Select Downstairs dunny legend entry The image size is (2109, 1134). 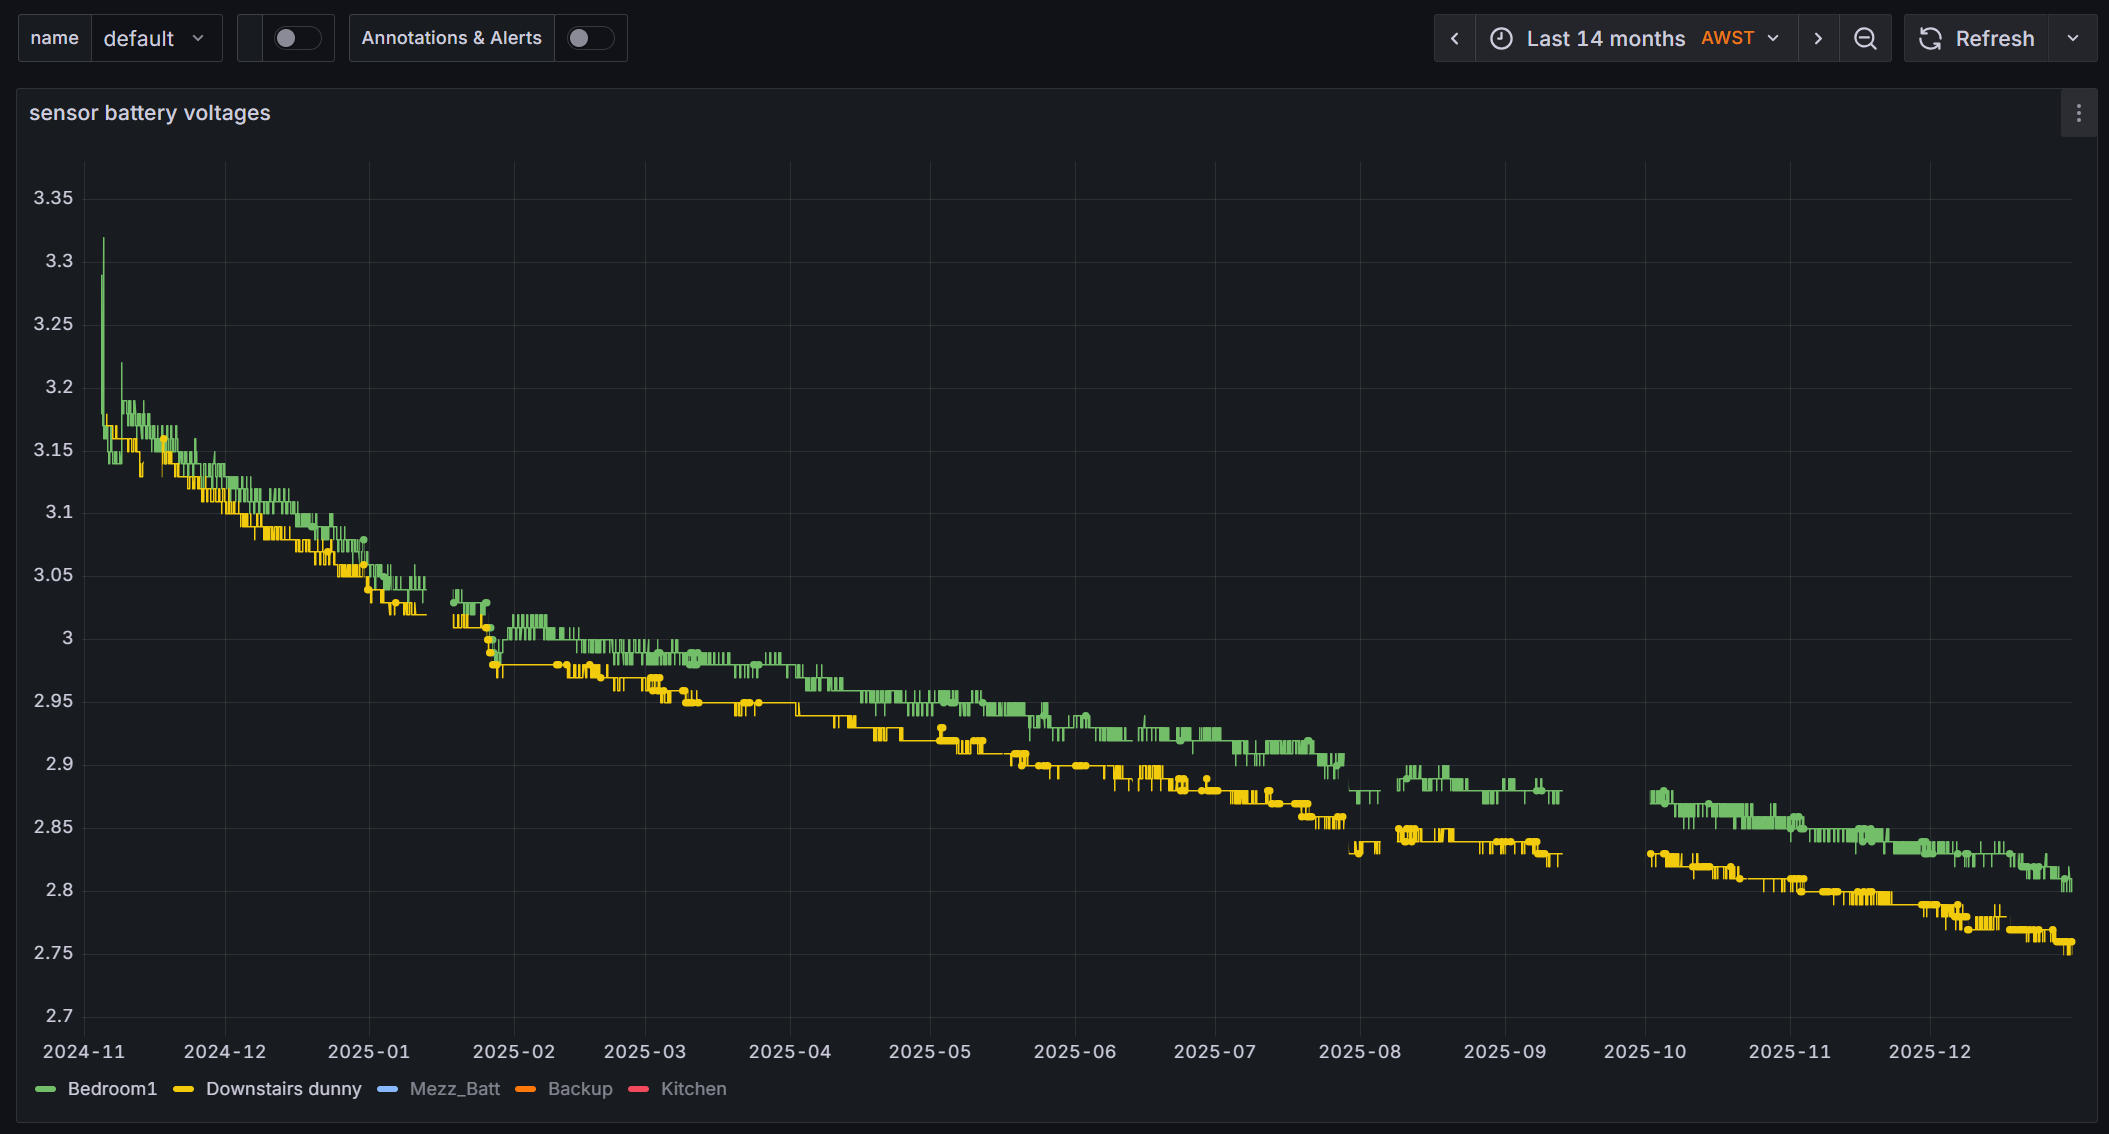click(x=283, y=1089)
